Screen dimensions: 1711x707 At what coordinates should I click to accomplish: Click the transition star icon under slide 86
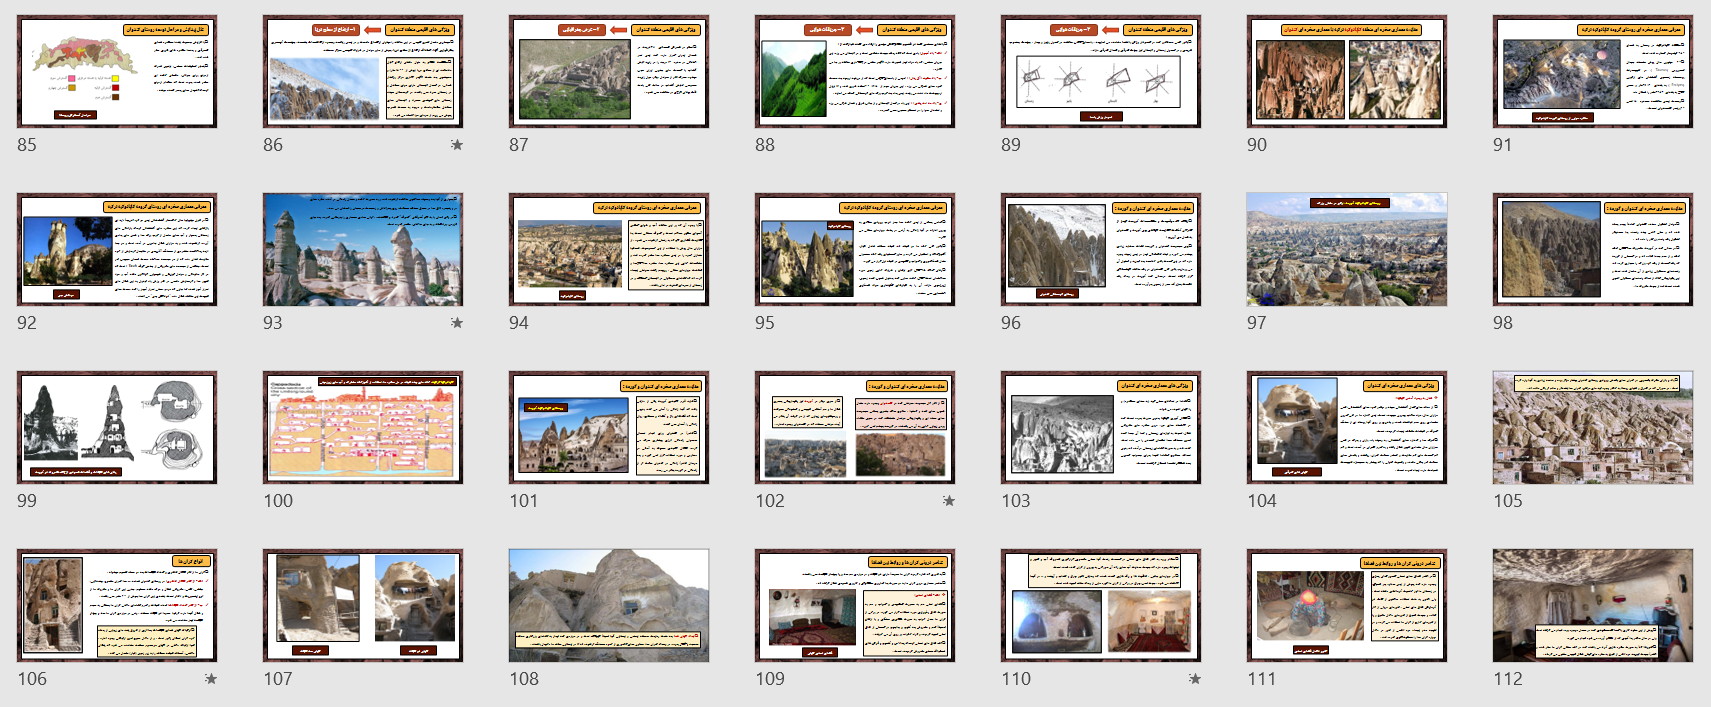click(x=457, y=145)
